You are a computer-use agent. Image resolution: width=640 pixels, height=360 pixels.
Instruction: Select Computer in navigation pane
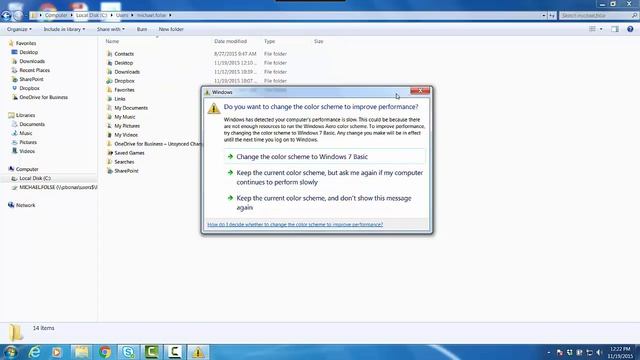point(27,169)
